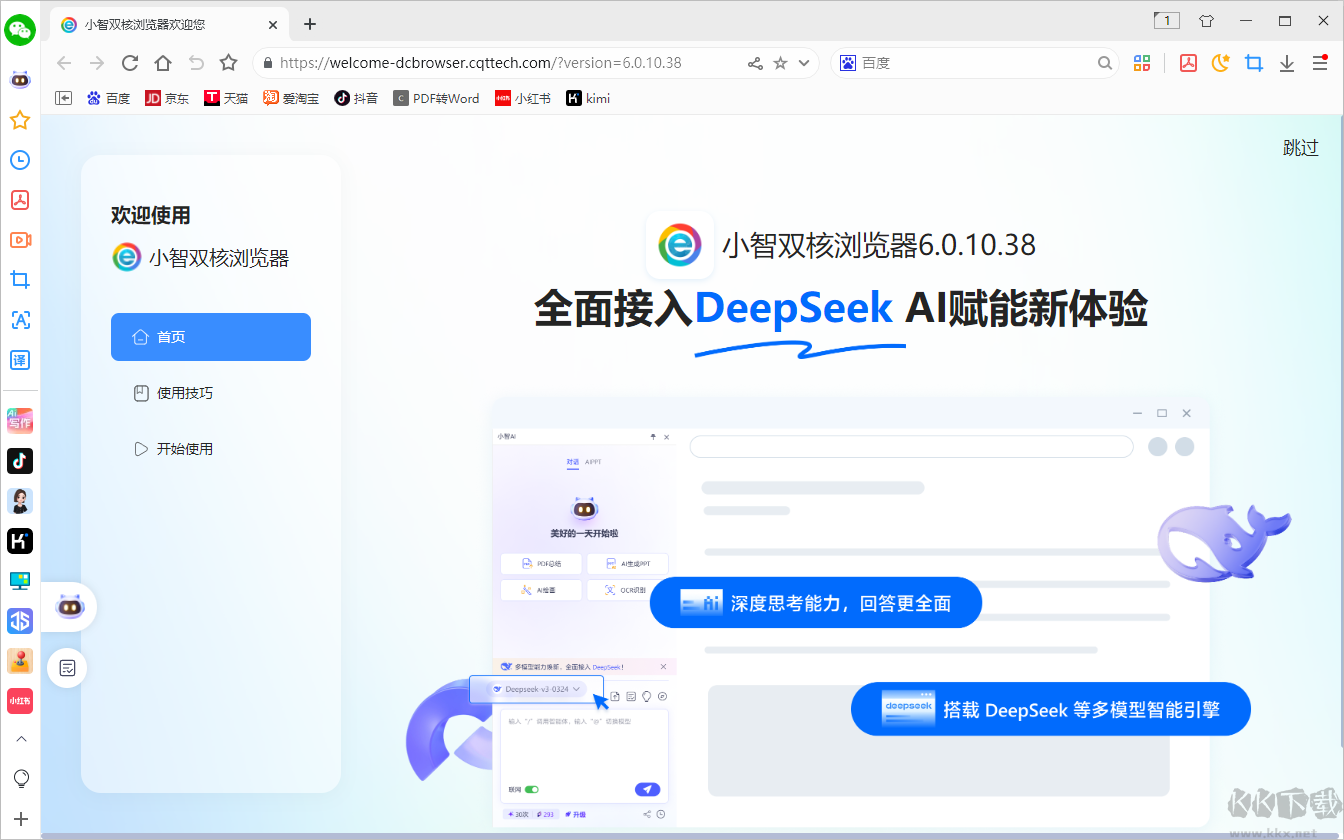Image resolution: width=1344 pixels, height=840 pixels.
Task: Go to the home page
Action: click(163, 63)
